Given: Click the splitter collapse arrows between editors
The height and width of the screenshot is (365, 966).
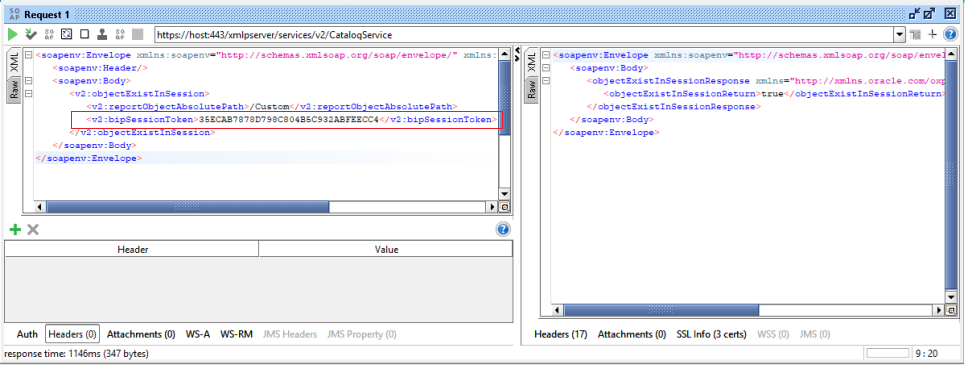Looking at the screenshot, I should click(x=516, y=55).
